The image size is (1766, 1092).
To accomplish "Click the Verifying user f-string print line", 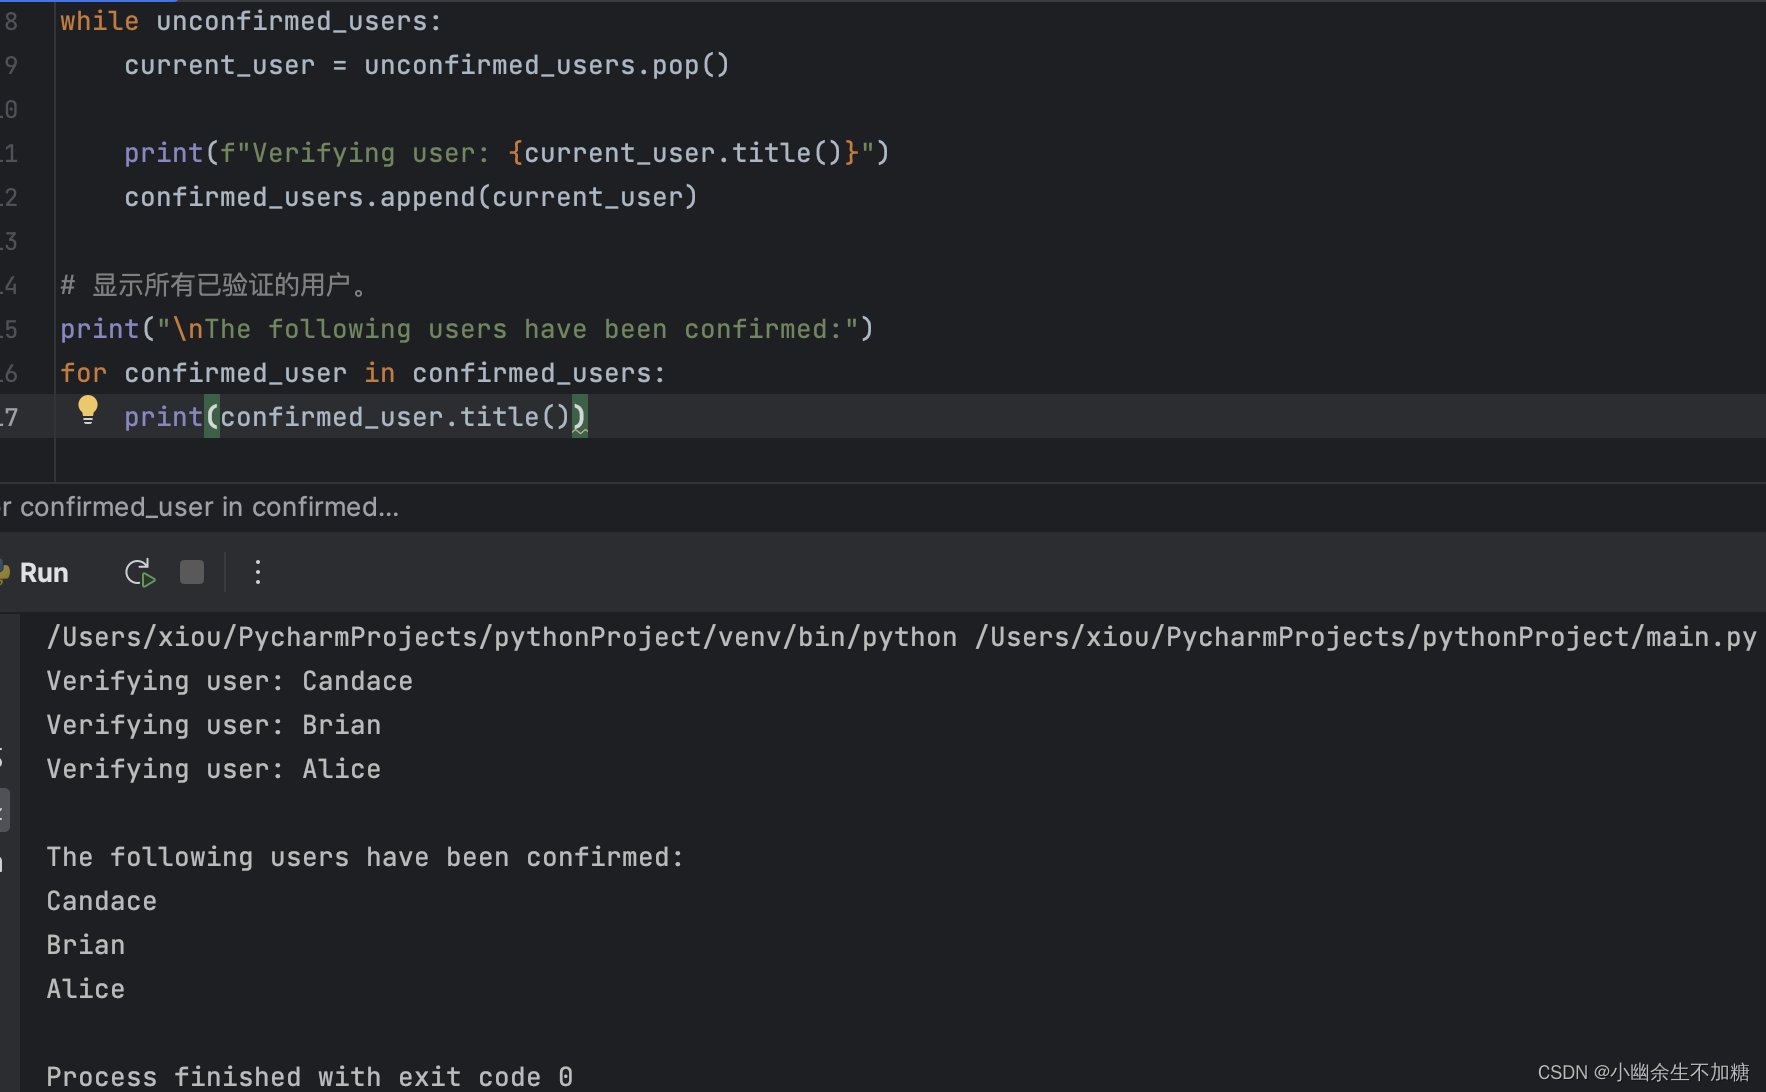I will coord(507,153).
